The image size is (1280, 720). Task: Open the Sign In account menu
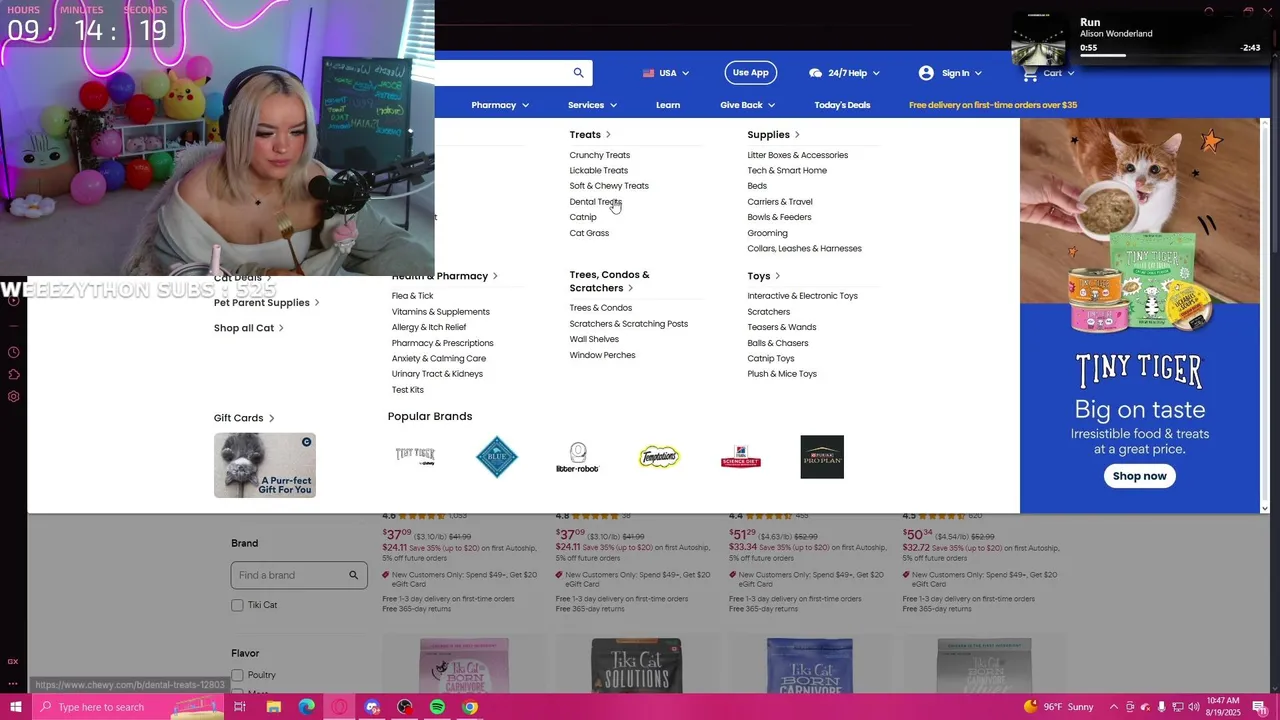950,73
